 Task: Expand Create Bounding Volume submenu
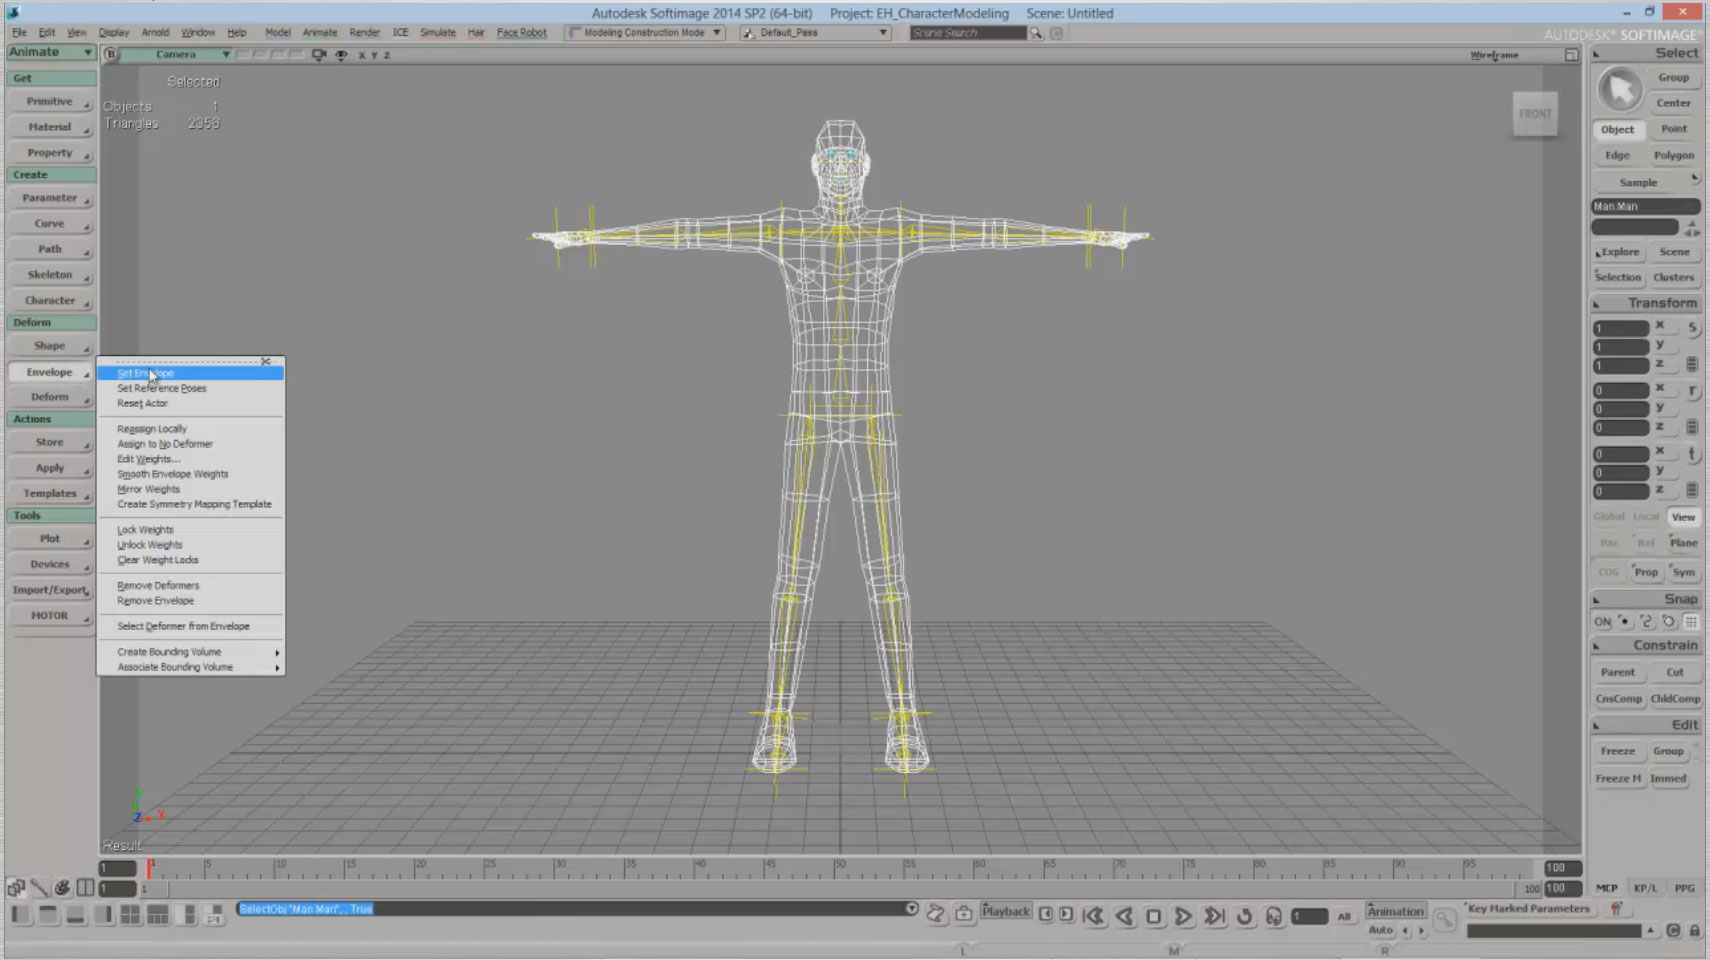[191, 652]
